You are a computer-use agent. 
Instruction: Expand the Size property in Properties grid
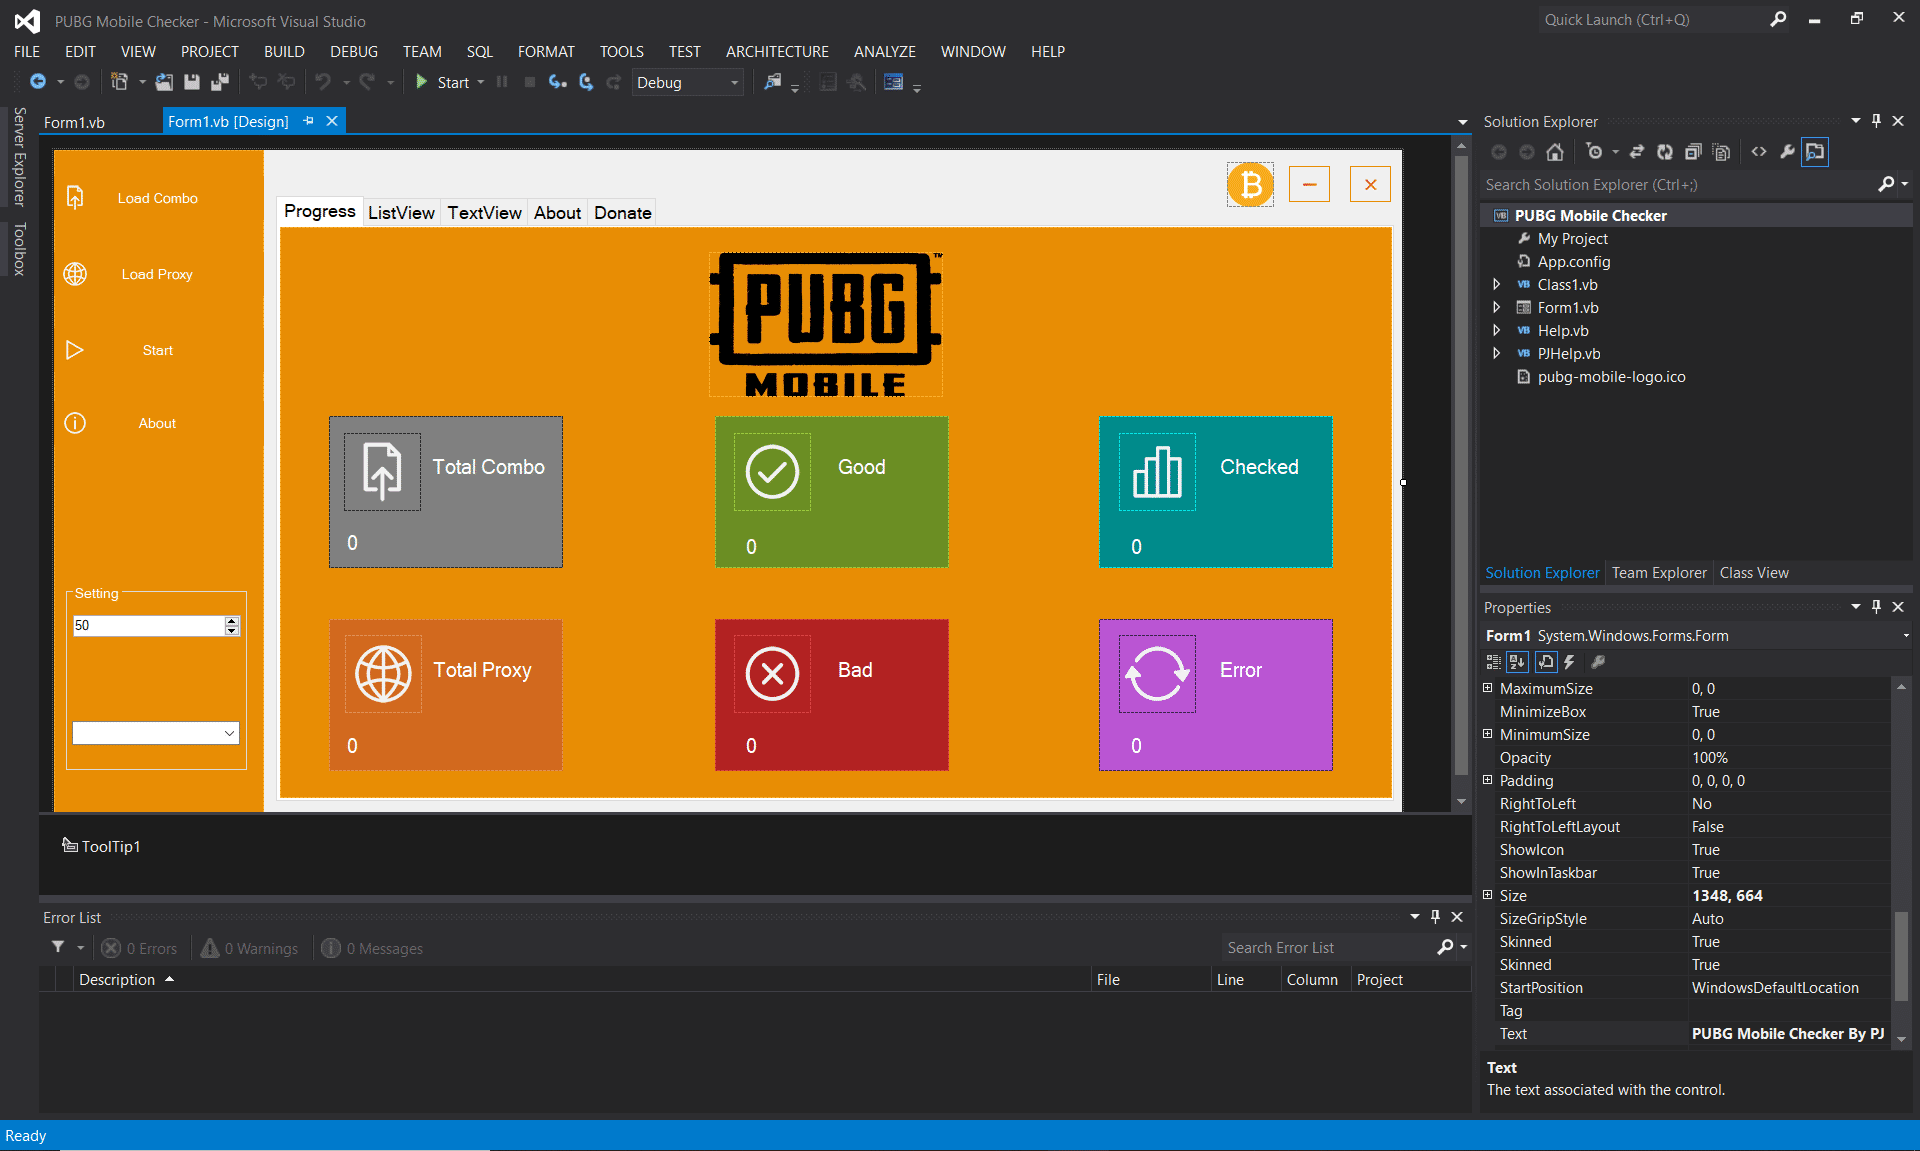pyautogui.click(x=1487, y=895)
